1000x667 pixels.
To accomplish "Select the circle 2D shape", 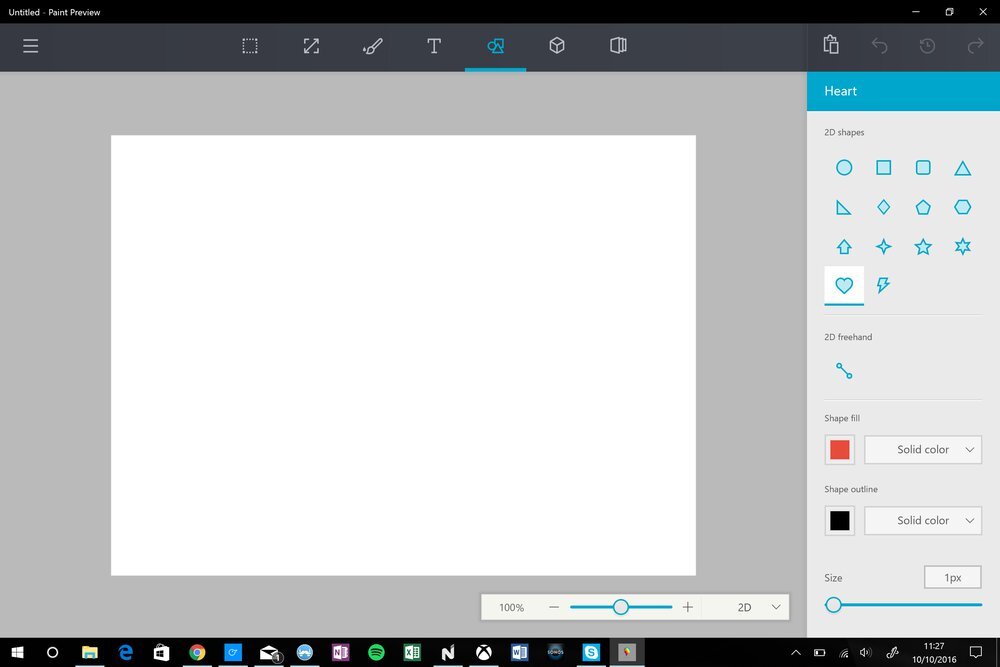I will tap(844, 168).
